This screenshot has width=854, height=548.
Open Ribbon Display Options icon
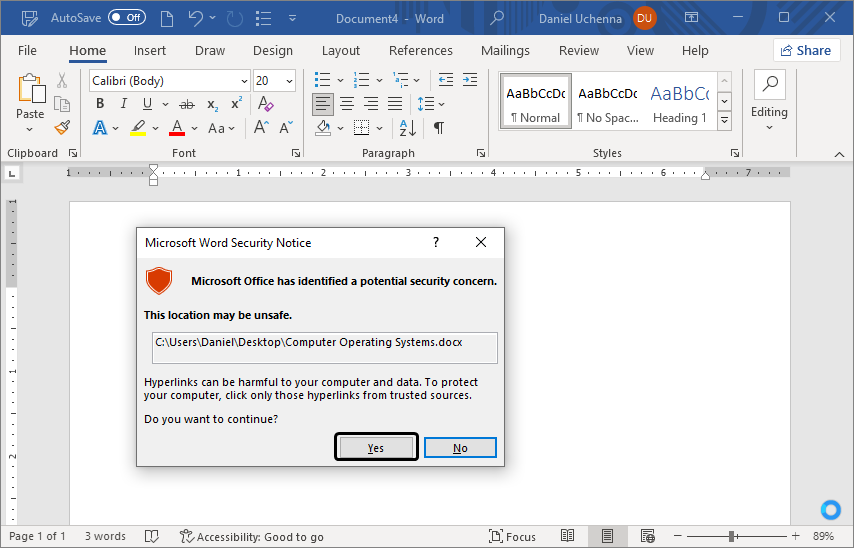pyautogui.click(x=691, y=17)
